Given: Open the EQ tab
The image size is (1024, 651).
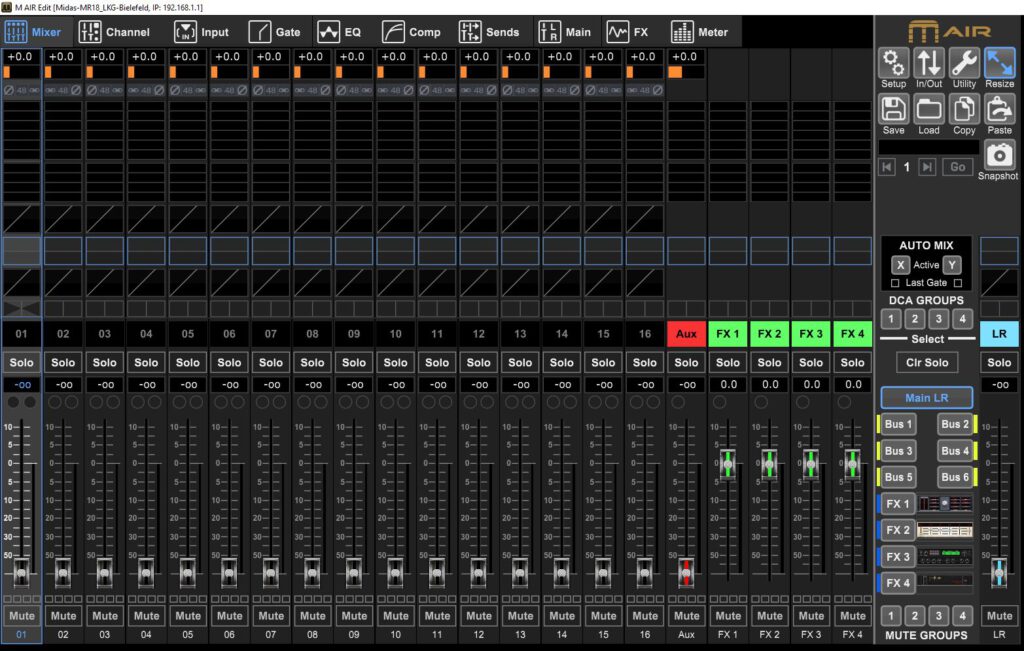Looking at the screenshot, I should [339, 32].
